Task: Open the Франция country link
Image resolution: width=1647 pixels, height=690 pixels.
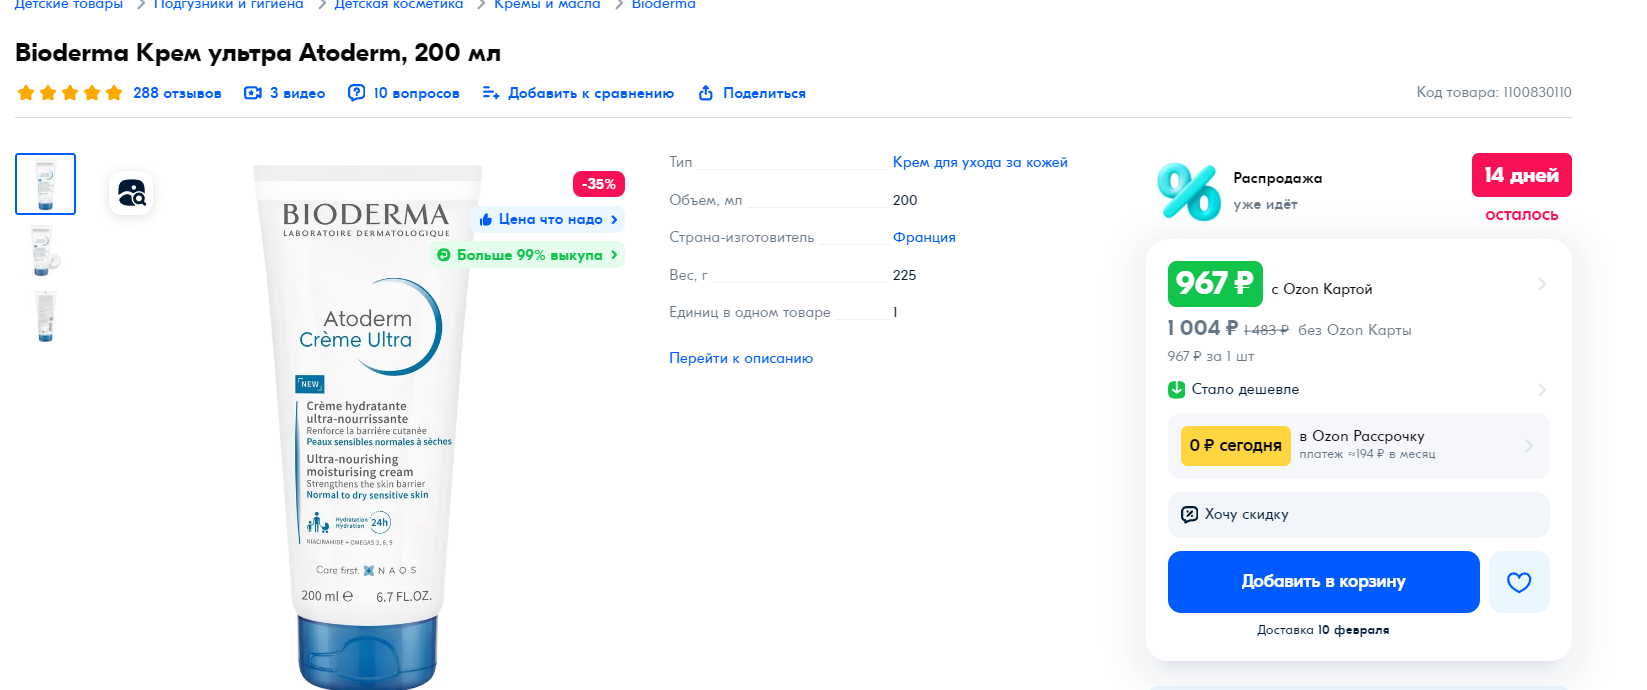Action: click(924, 237)
